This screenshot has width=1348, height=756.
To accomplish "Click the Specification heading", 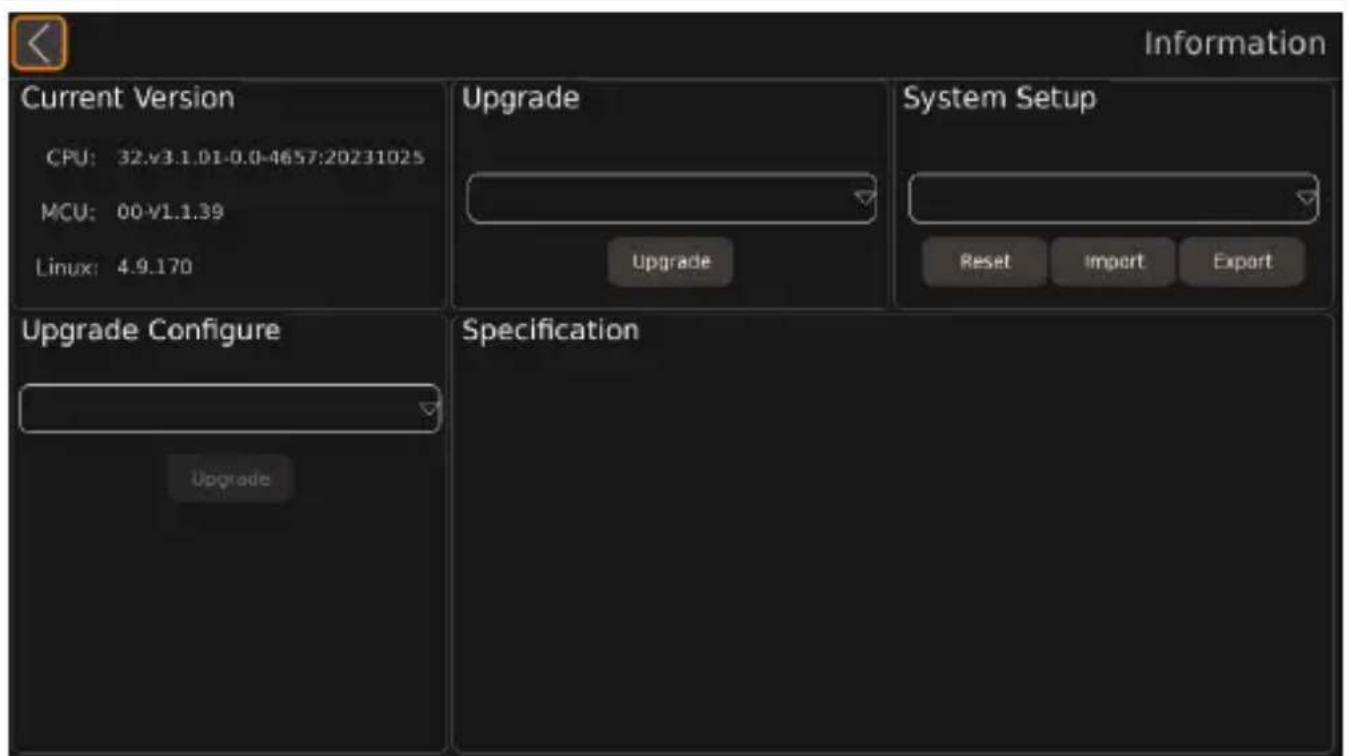I will pyautogui.click(x=550, y=331).
